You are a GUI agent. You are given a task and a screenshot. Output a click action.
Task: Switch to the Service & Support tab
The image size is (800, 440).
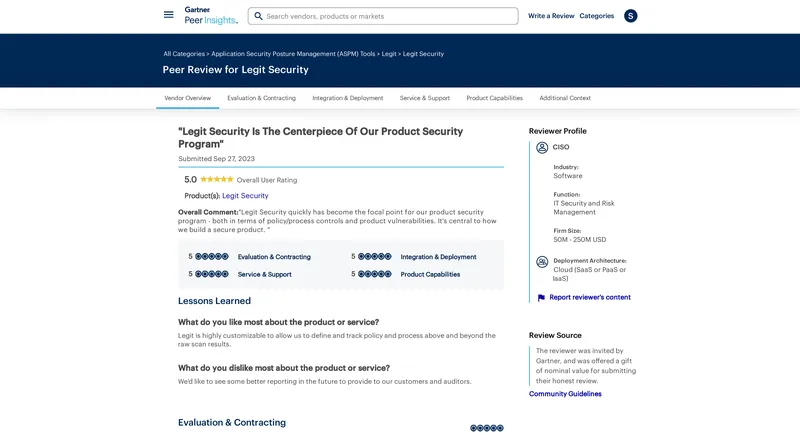[425, 98]
